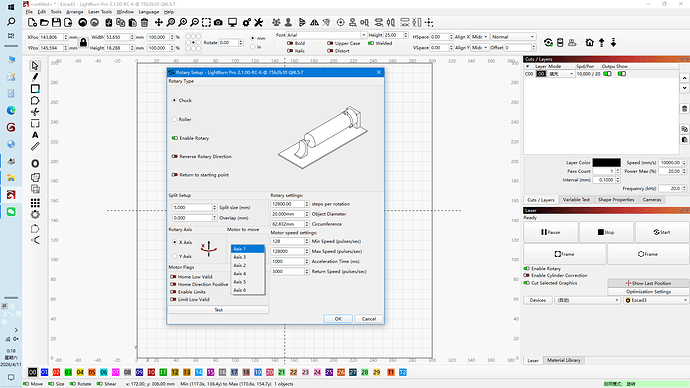Toggle the aspect ratio lock icon
690x388 pixels.
pyautogui.click(x=83, y=42)
